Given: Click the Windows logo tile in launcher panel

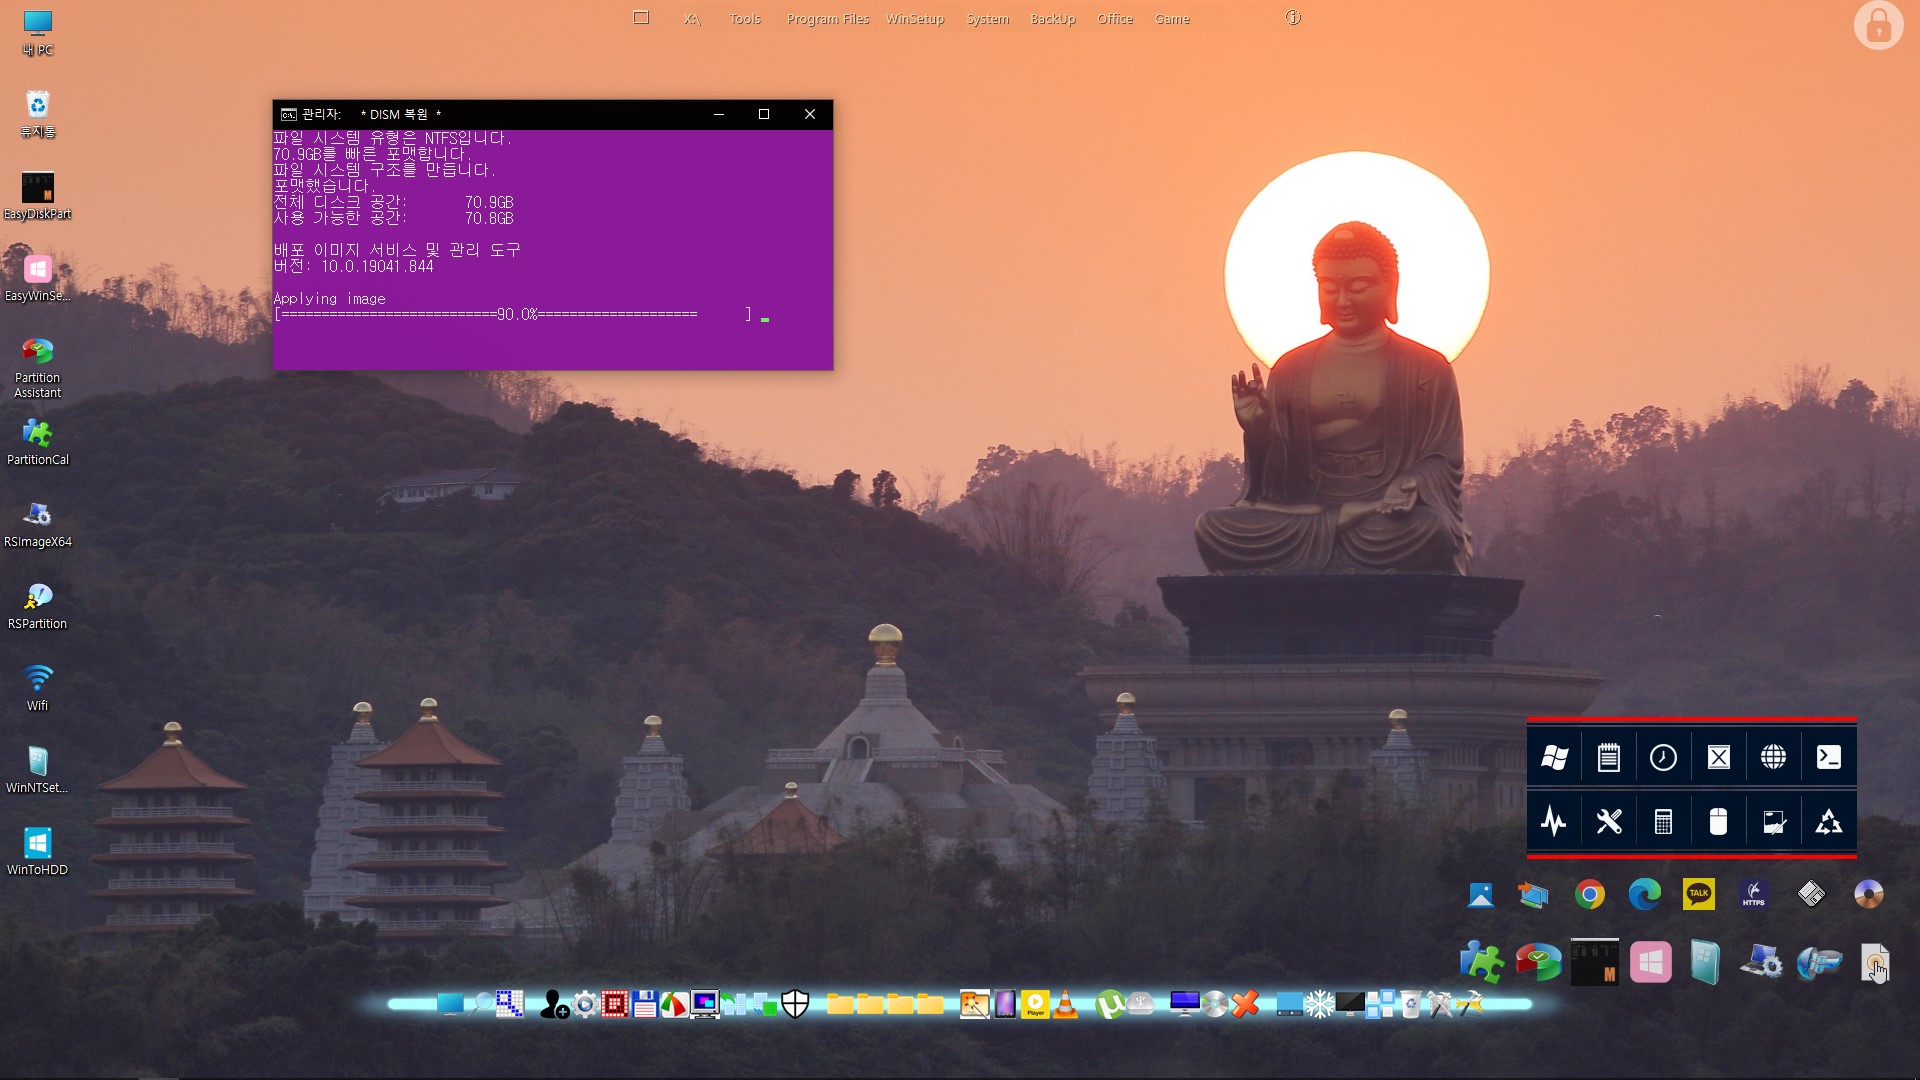Looking at the screenshot, I should [x=1554, y=758].
